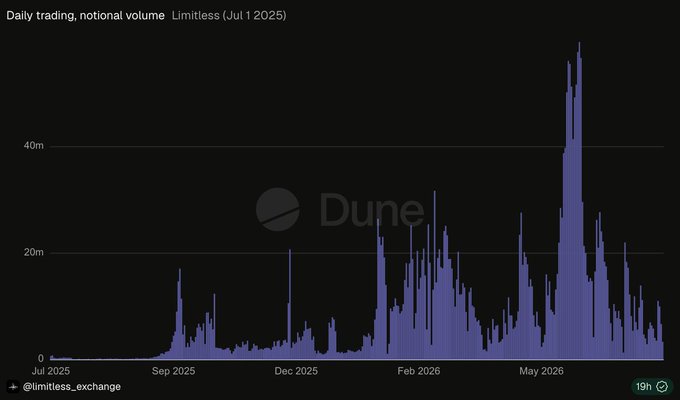Click the verified checkmark icon beside 19h
This screenshot has height=400, width=680.
662,387
